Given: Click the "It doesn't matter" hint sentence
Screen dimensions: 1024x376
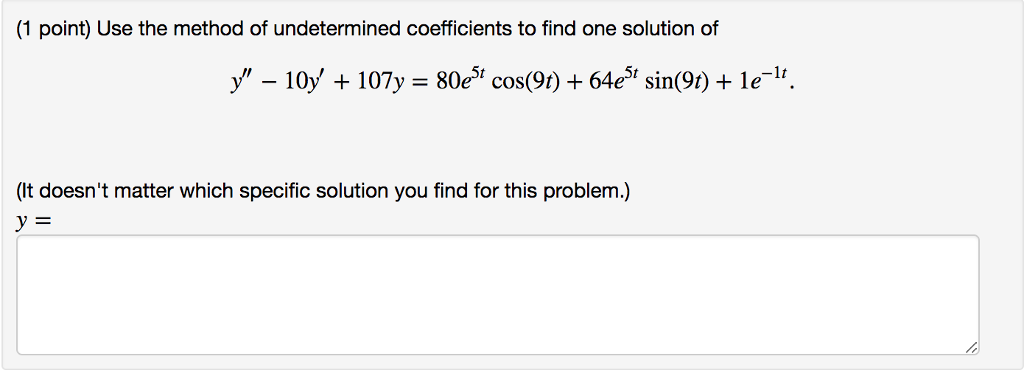Looking at the screenshot, I should click(323, 191).
